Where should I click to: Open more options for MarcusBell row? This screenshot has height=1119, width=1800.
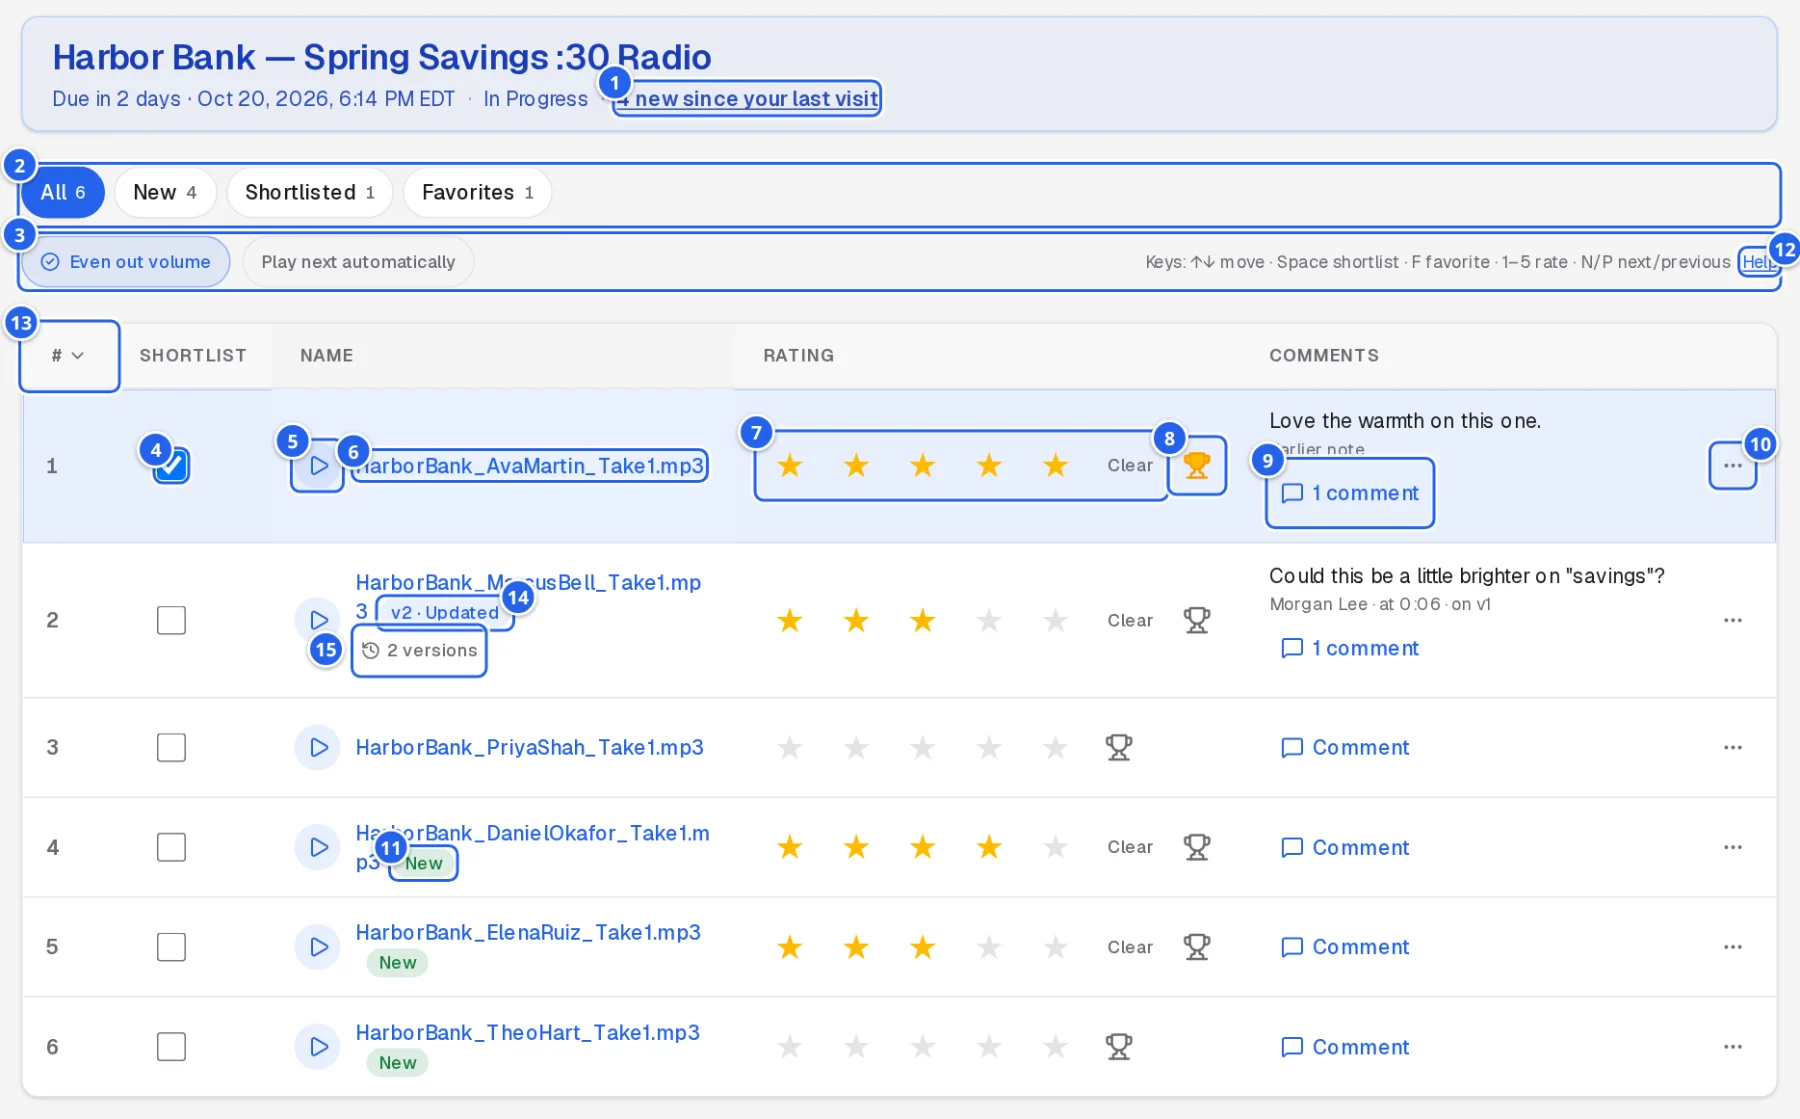coord(1733,620)
